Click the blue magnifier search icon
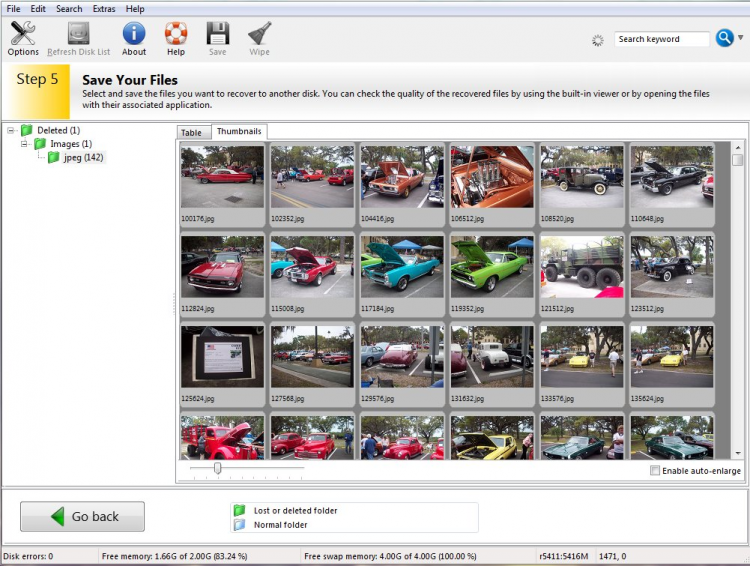 (x=725, y=39)
